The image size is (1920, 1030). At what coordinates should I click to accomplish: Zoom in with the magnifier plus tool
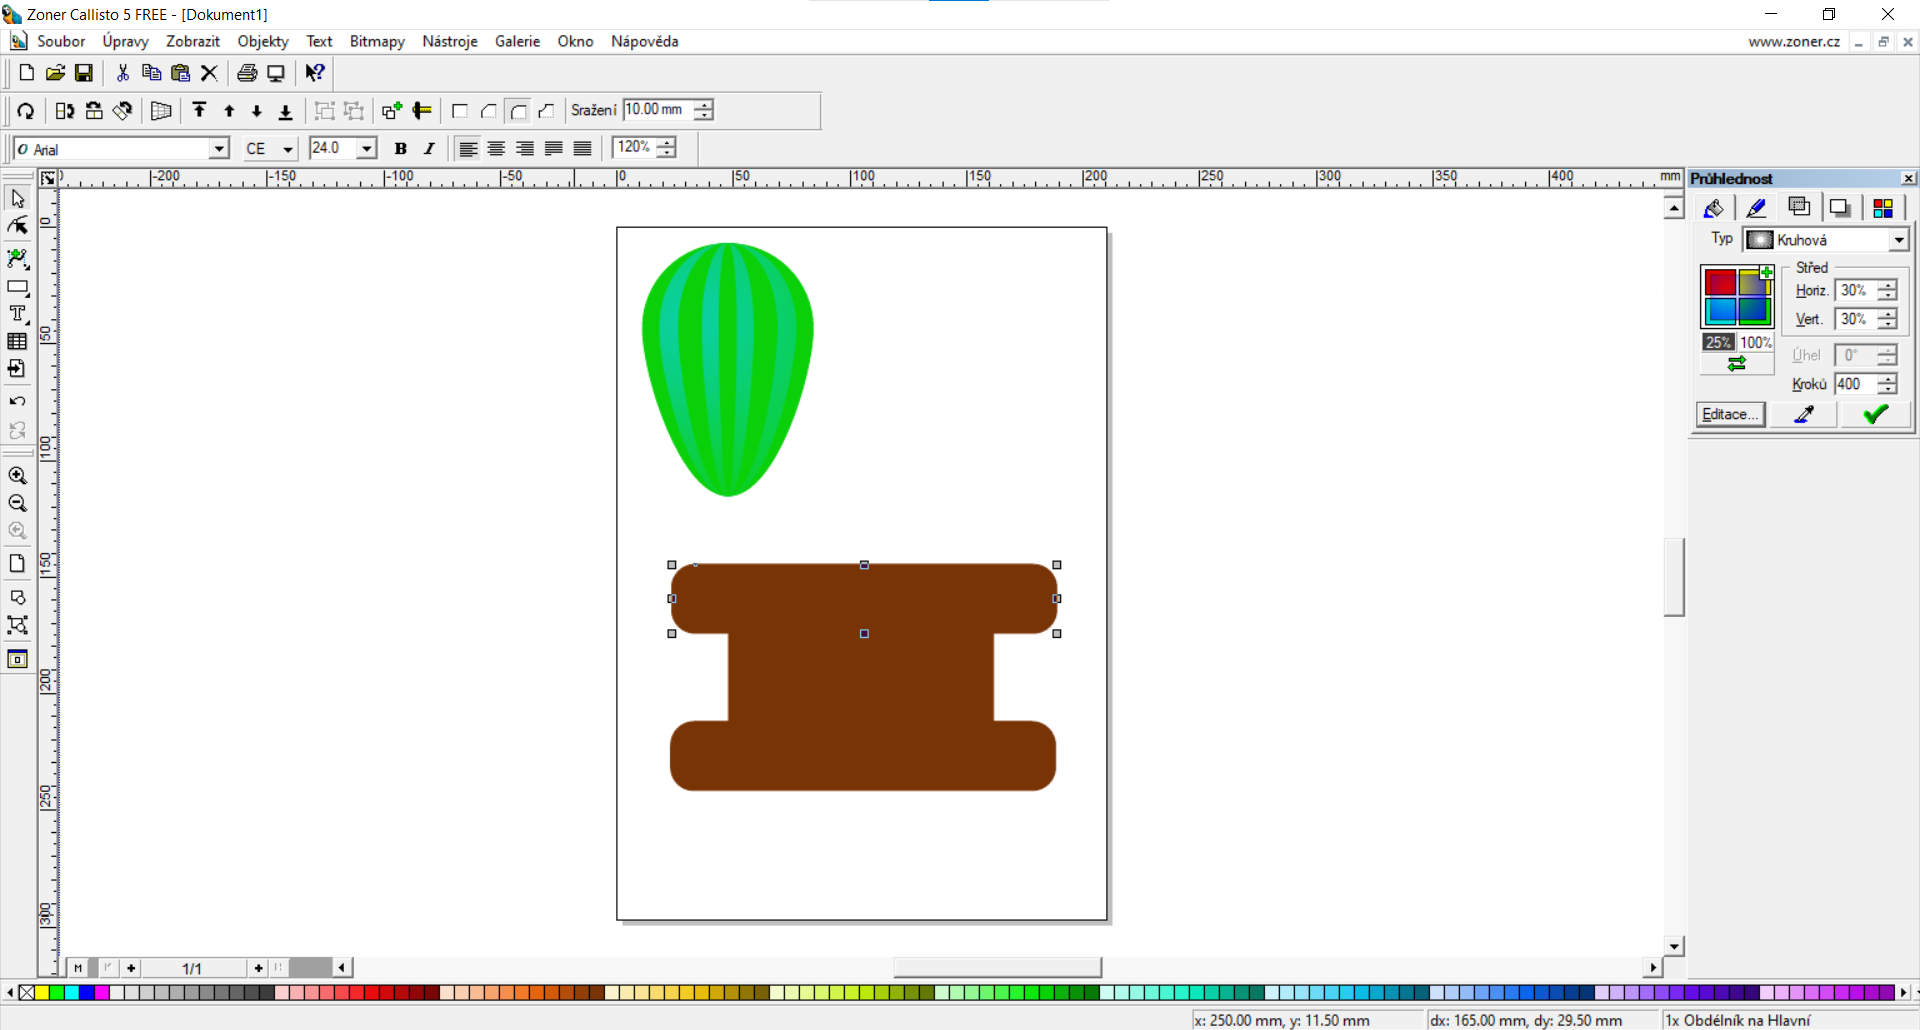[18, 476]
